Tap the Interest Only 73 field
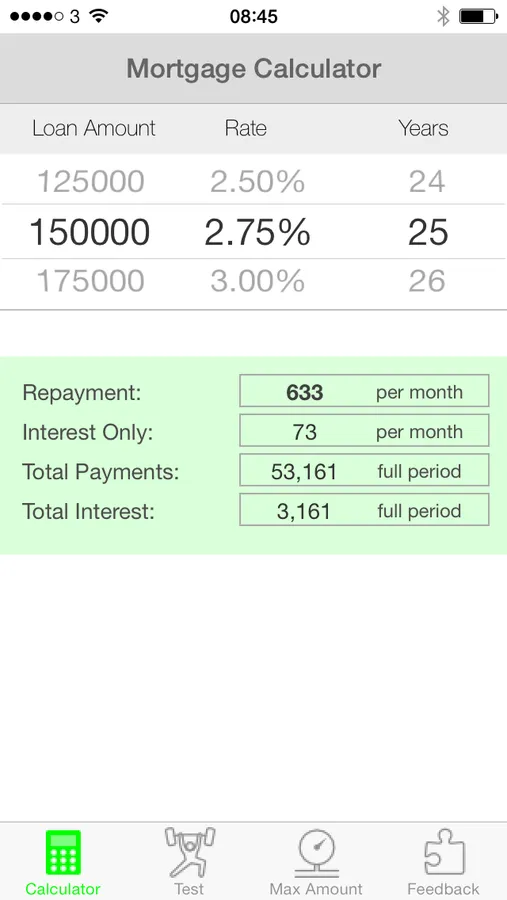507x900 pixels. click(364, 430)
